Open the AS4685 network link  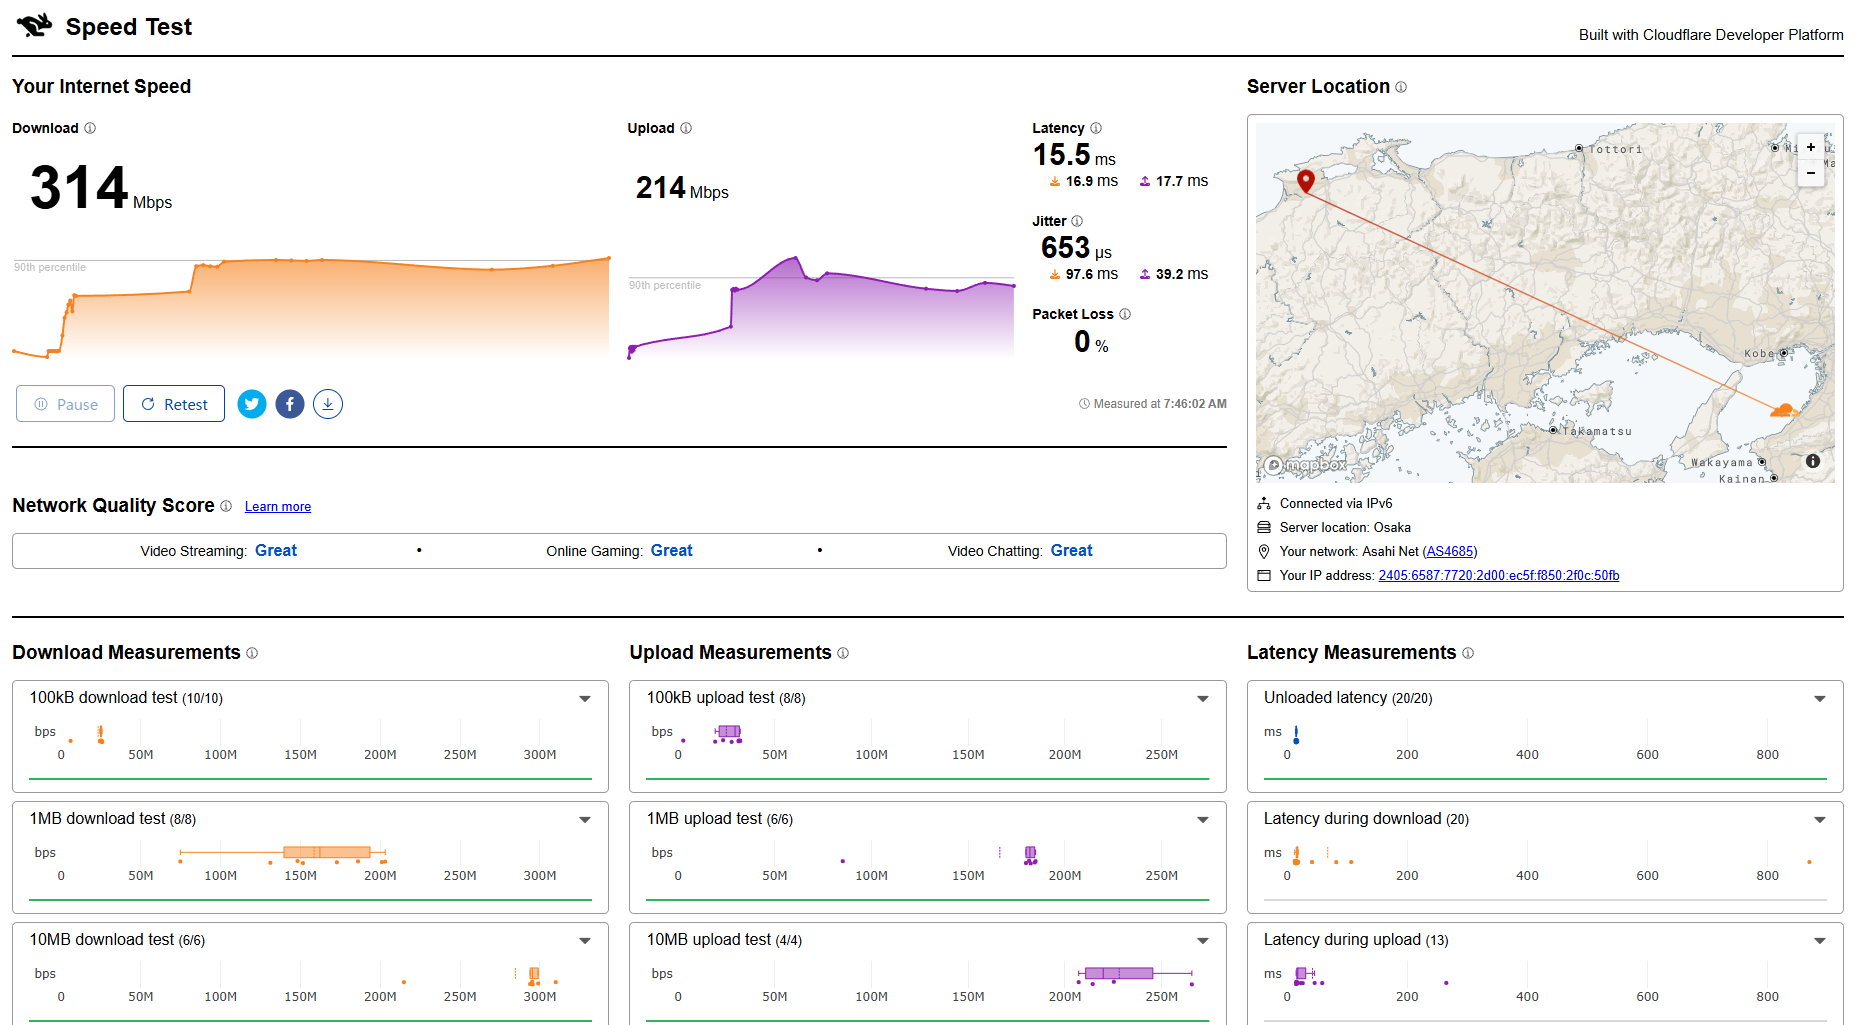(x=1450, y=551)
